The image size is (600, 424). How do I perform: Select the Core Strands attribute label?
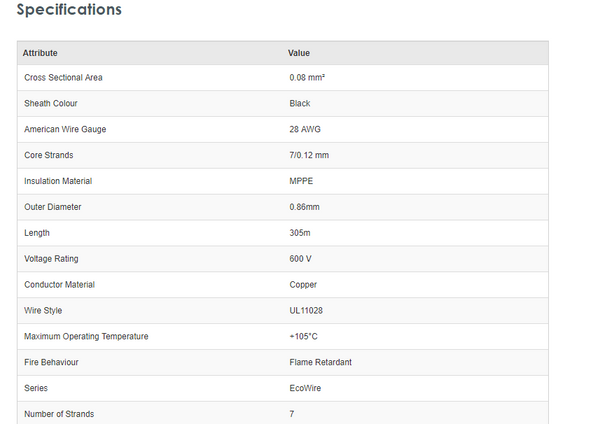pyautogui.click(x=49, y=155)
